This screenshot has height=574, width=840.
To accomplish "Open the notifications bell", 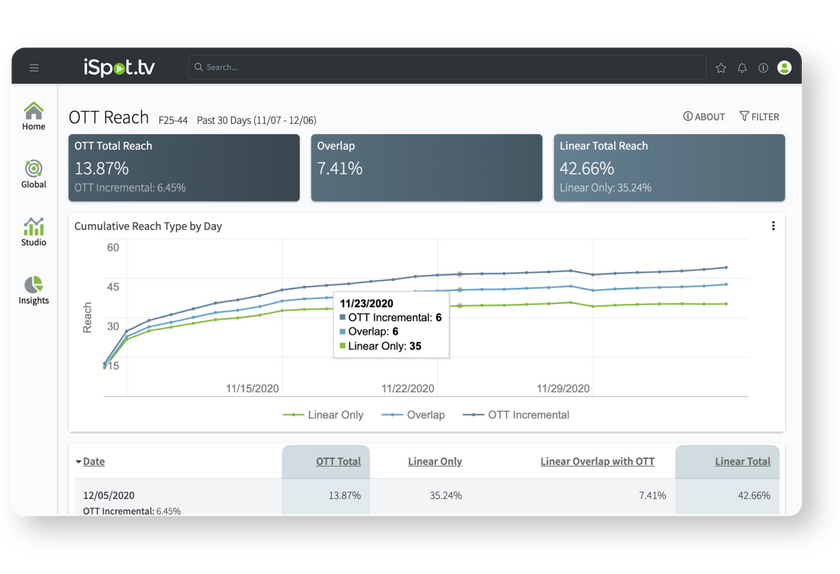I will tap(742, 68).
